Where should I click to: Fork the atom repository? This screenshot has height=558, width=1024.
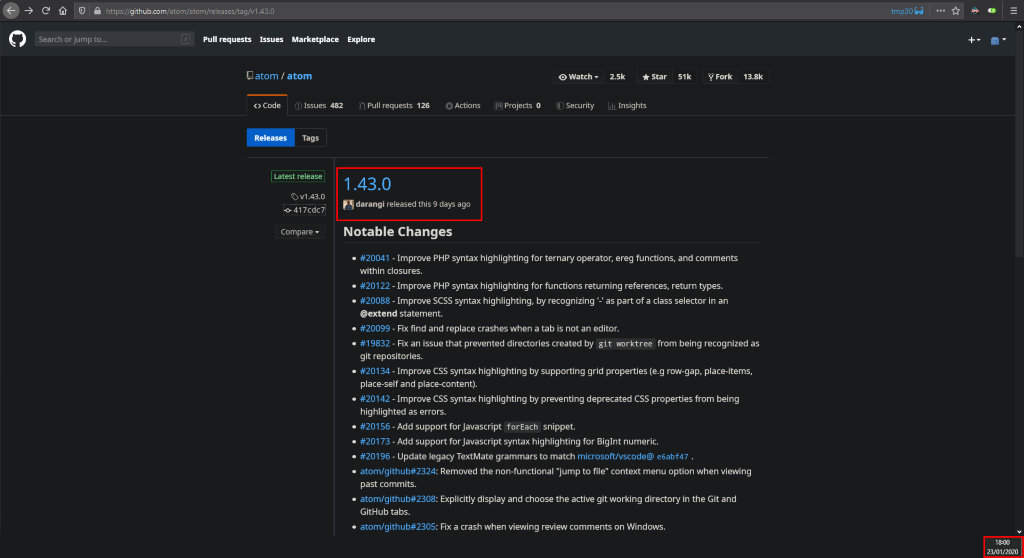[x=720, y=76]
